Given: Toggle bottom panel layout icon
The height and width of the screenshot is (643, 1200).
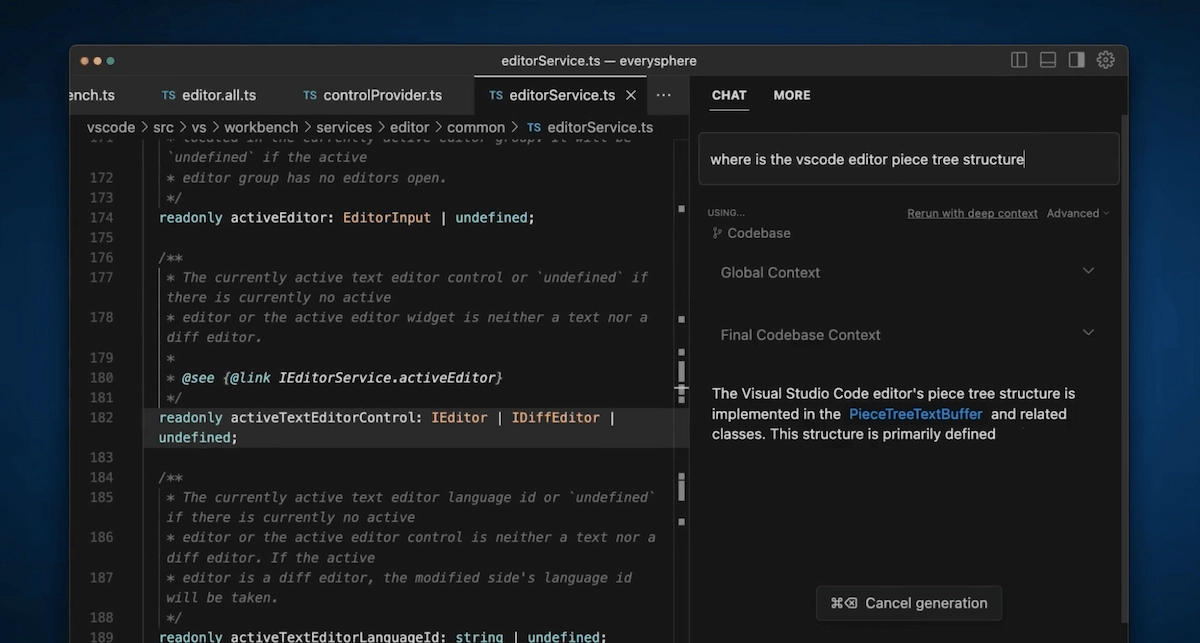Looking at the screenshot, I should click(1048, 60).
